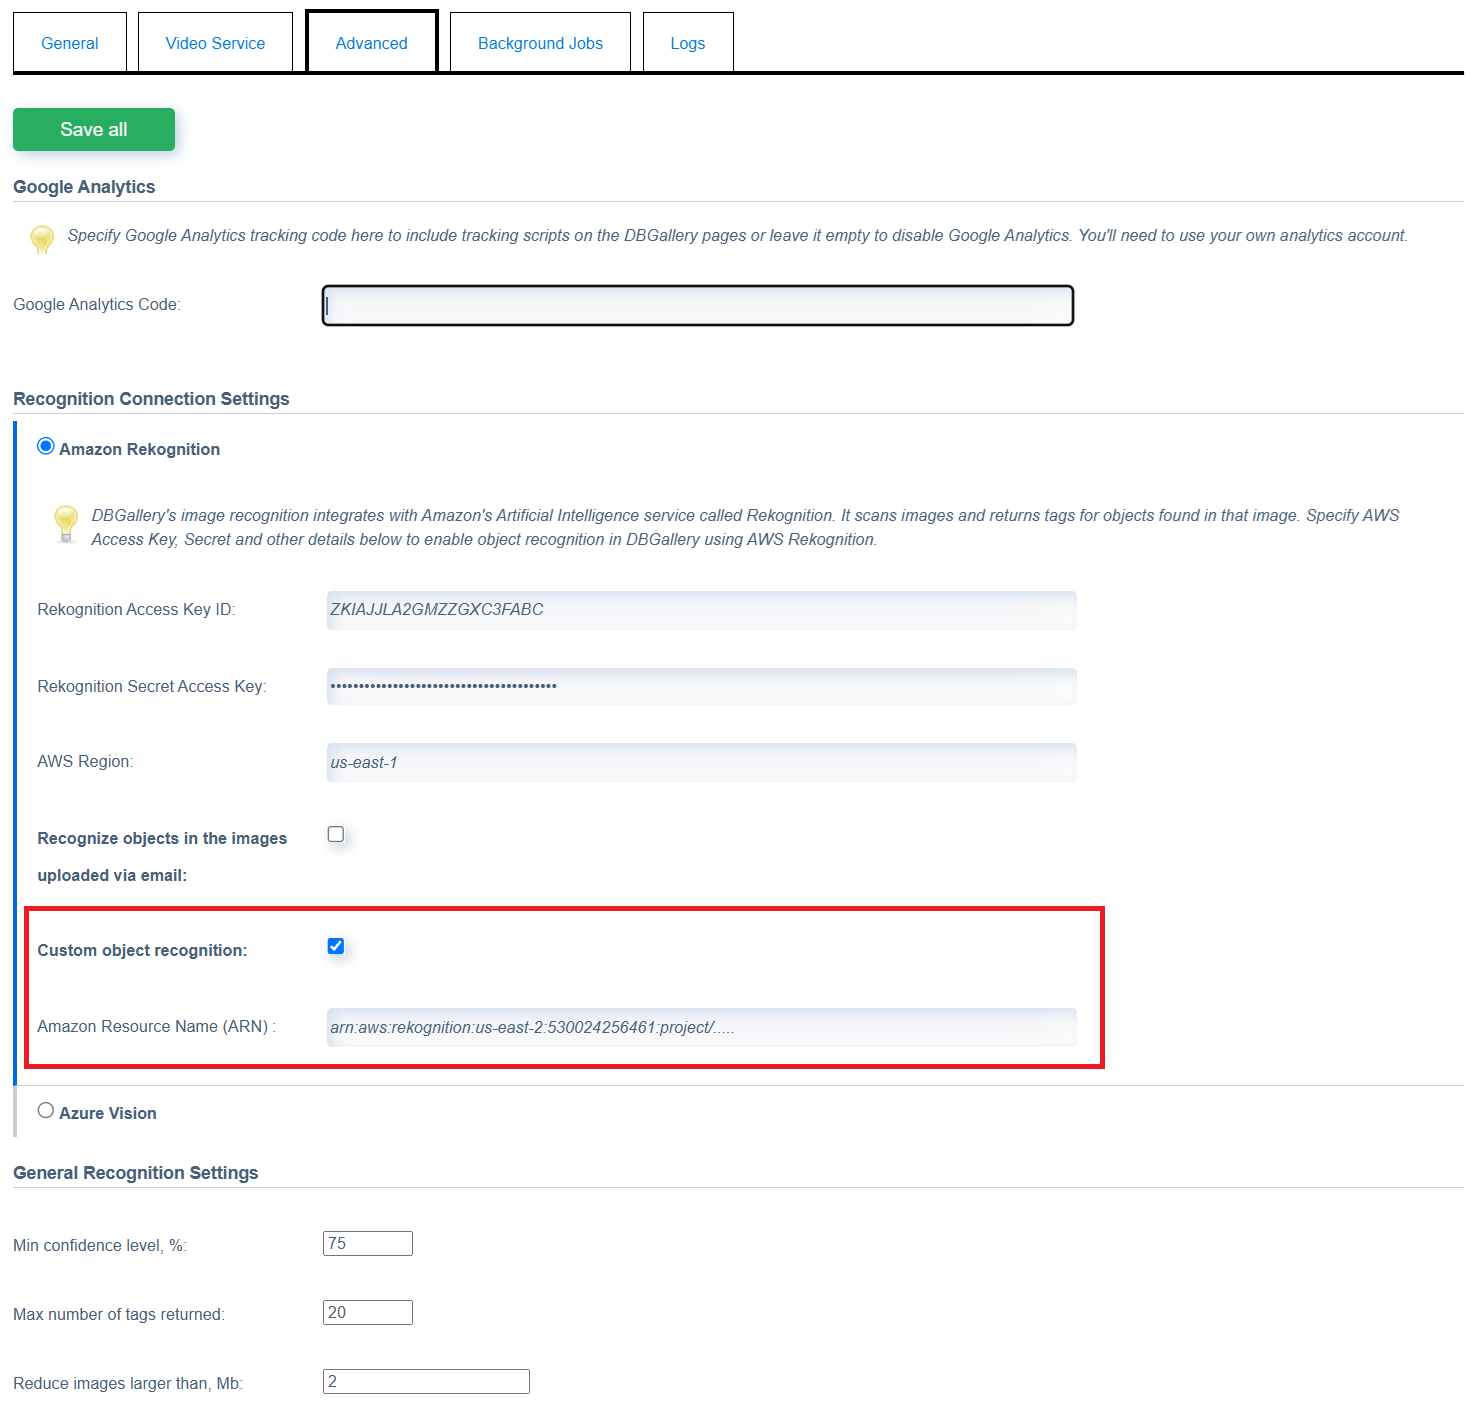Click the Max number of tags returned field
1480x1423 pixels.
click(368, 1312)
